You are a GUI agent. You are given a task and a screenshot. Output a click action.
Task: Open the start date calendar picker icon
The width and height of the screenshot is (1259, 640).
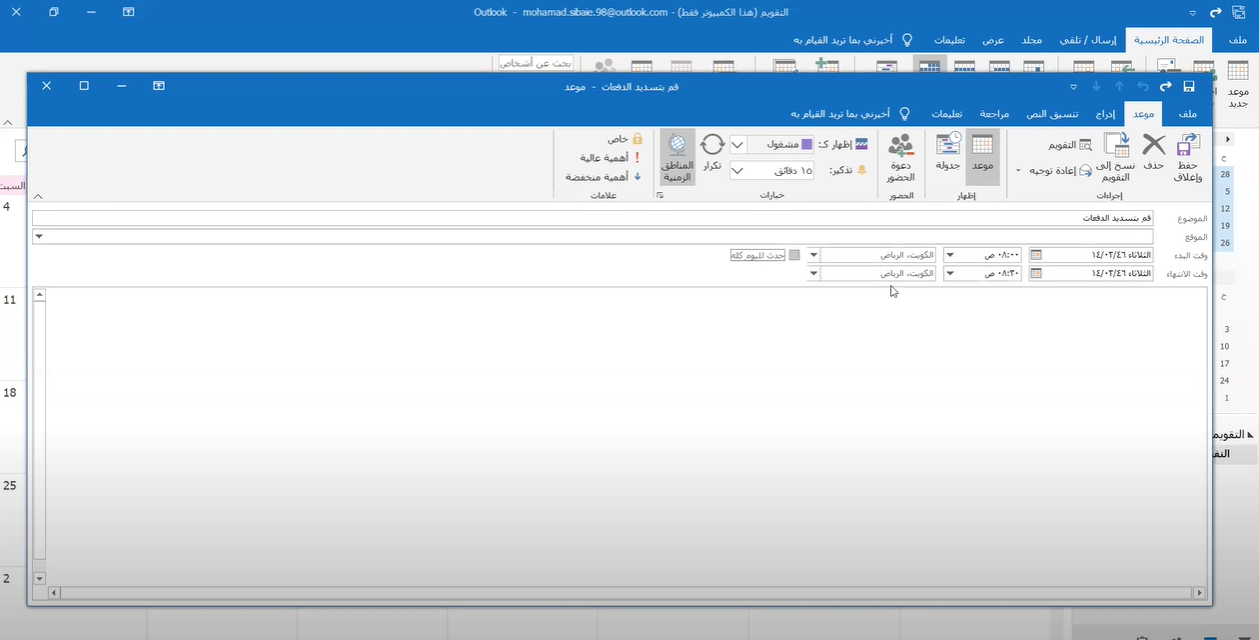[1035, 255]
